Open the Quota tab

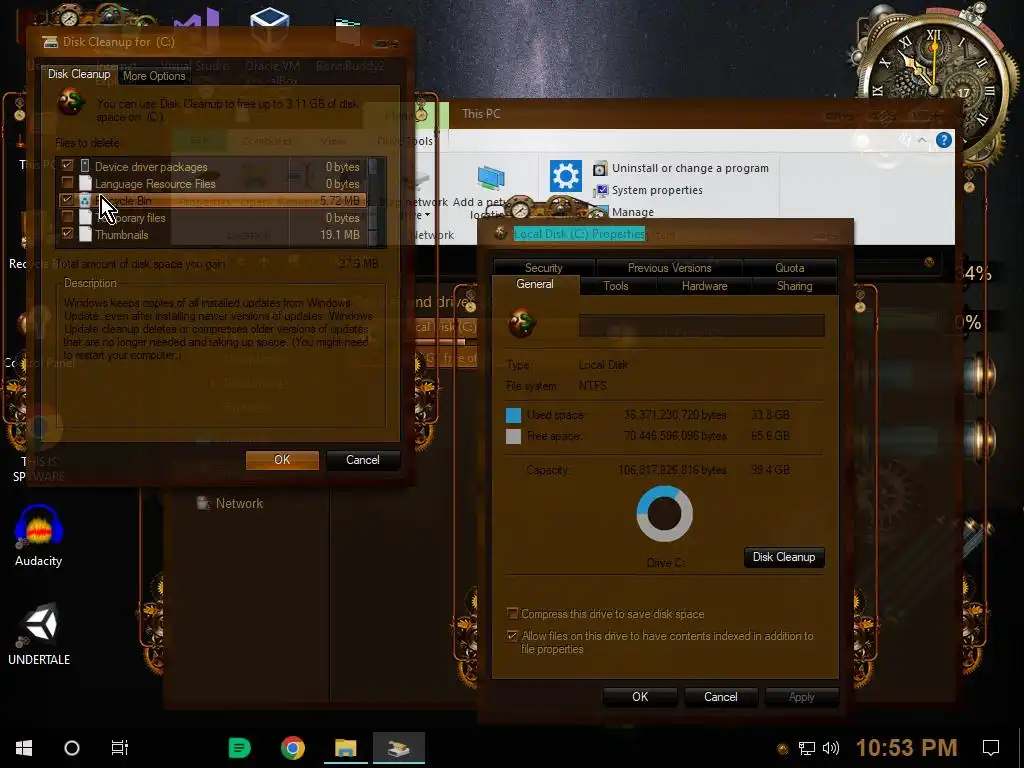790,268
